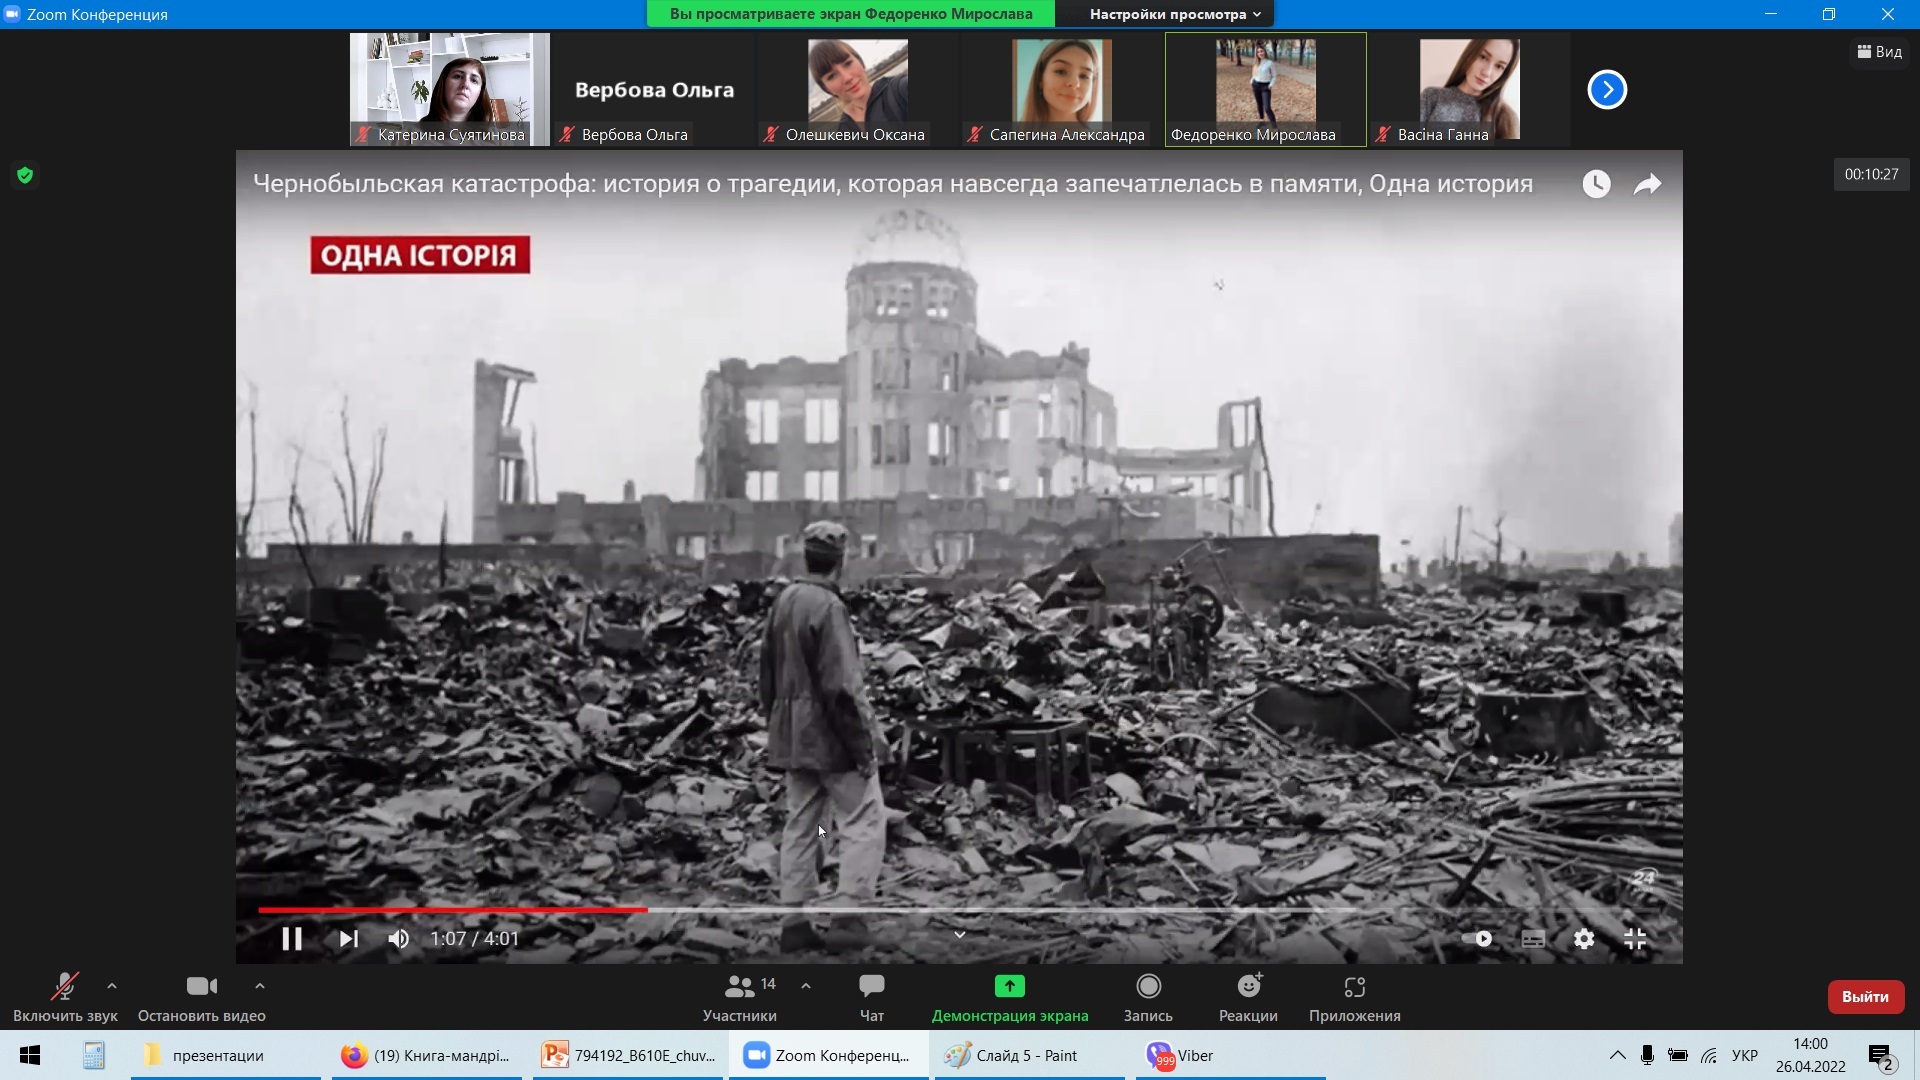The width and height of the screenshot is (1920, 1080).
Task: Open the Чат chat panel
Action: click(872, 997)
